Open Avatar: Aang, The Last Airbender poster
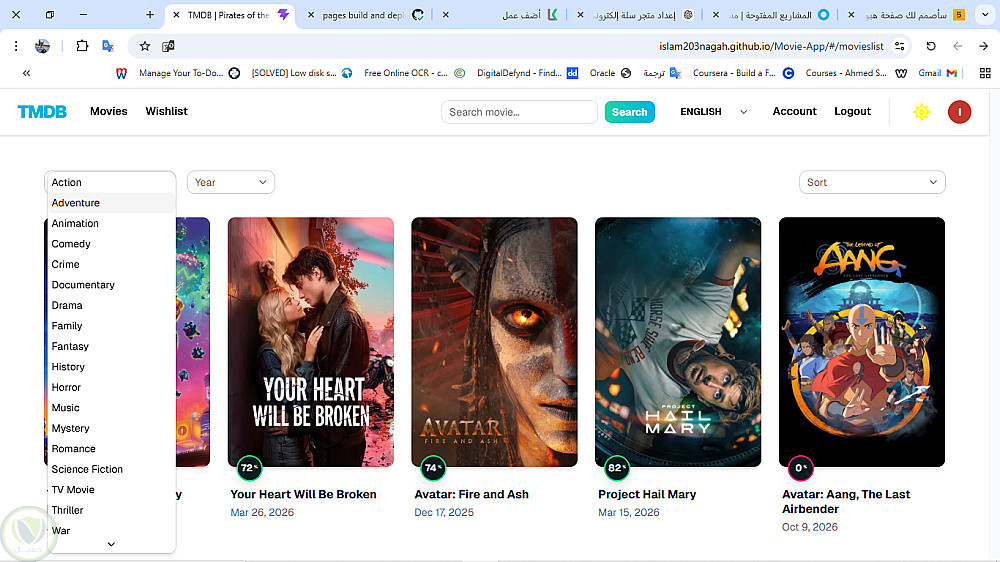This screenshot has height=562, width=1000. tap(862, 342)
